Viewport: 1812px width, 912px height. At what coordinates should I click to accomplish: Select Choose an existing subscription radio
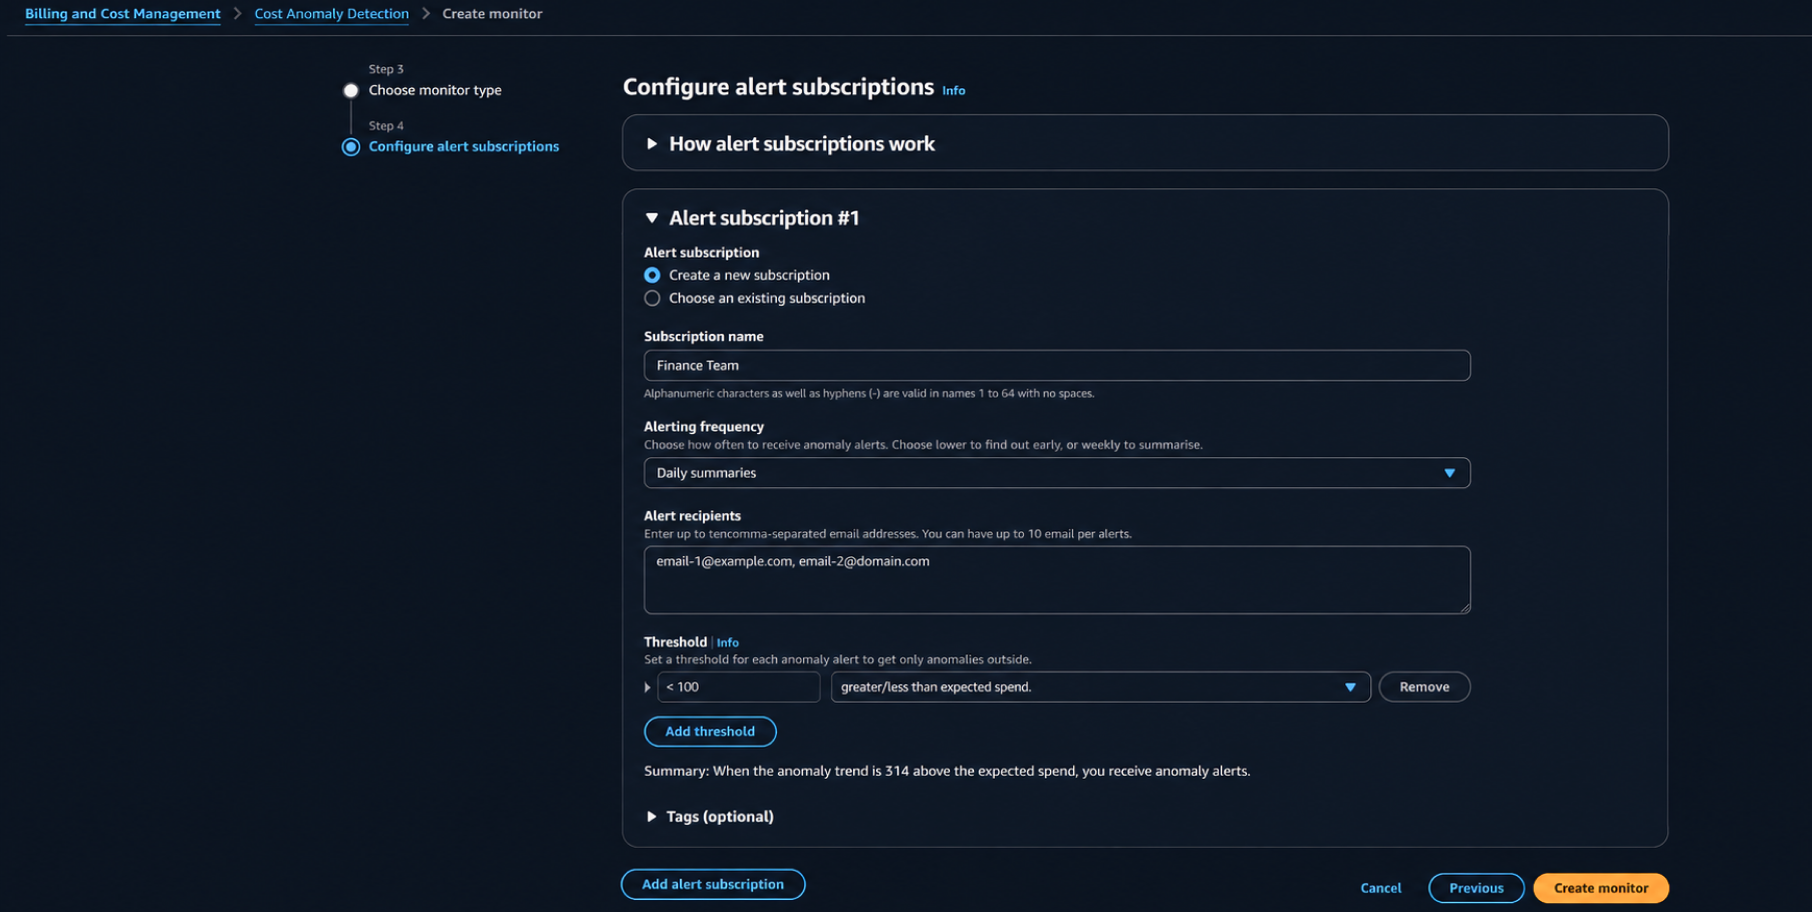[x=652, y=298]
